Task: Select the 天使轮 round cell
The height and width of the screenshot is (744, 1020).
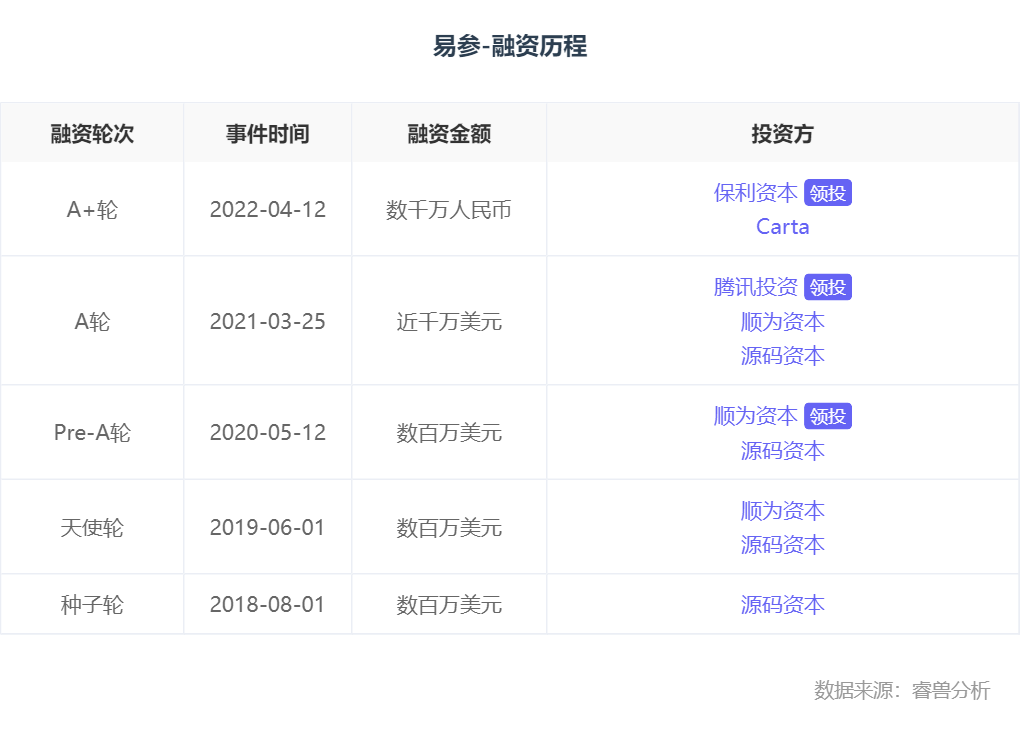Action: [92, 527]
